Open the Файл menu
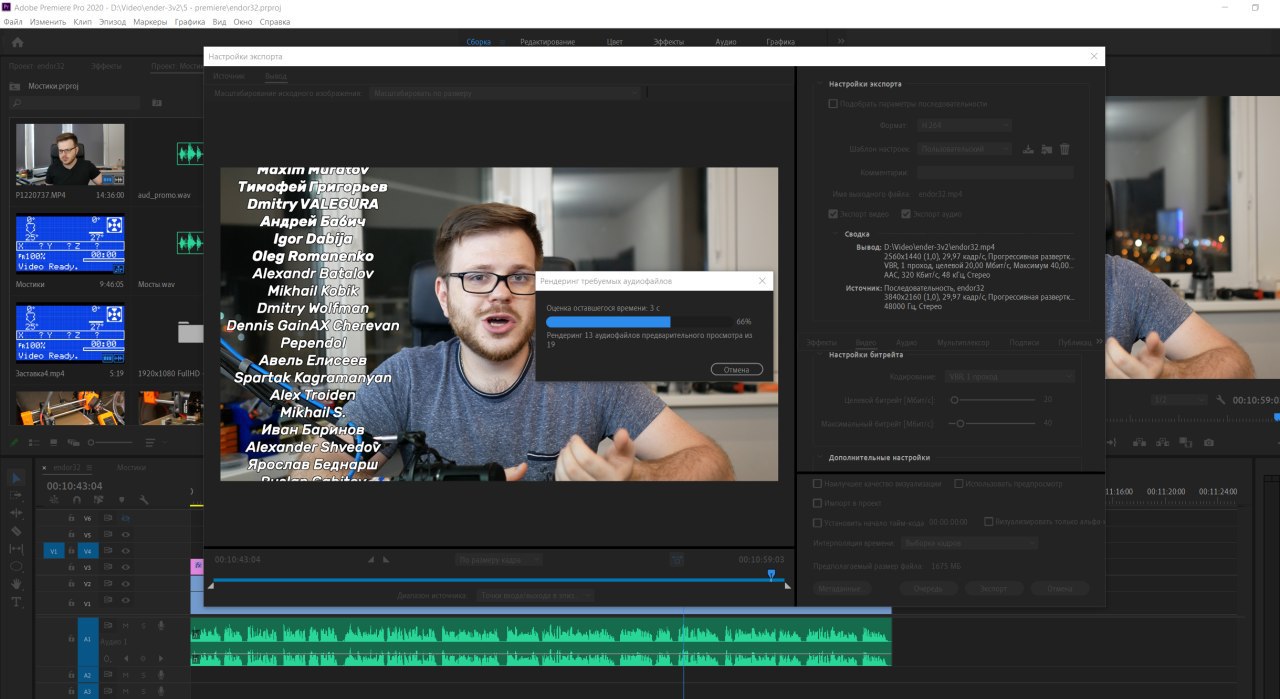Image resolution: width=1280 pixels, height=699 pixels. pos(13,21)
